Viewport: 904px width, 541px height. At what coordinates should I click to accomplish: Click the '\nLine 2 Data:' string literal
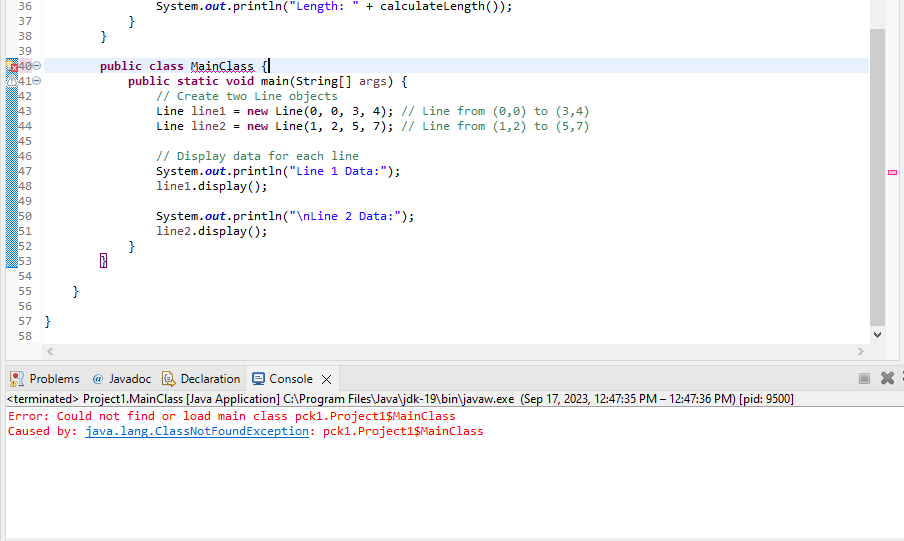pos(345,216)
